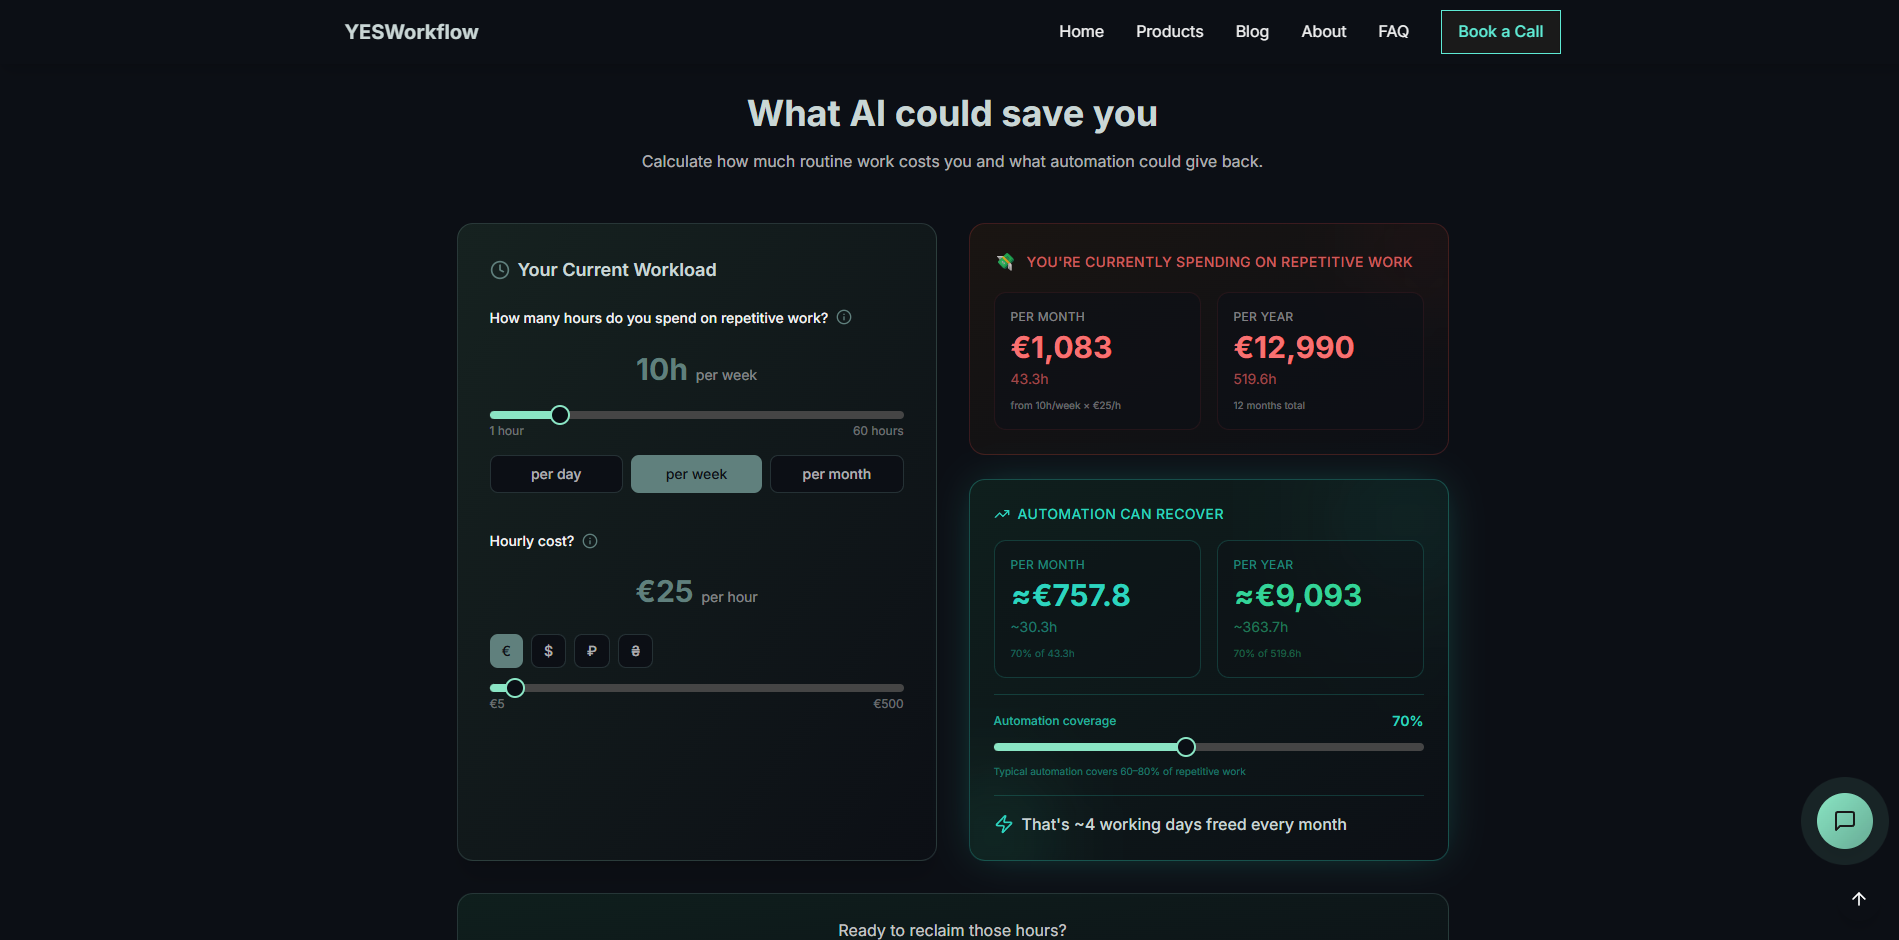Adjust the automation coverage slider
The height and width of the screenshot is (940, 1899).
coord(1185,746)
